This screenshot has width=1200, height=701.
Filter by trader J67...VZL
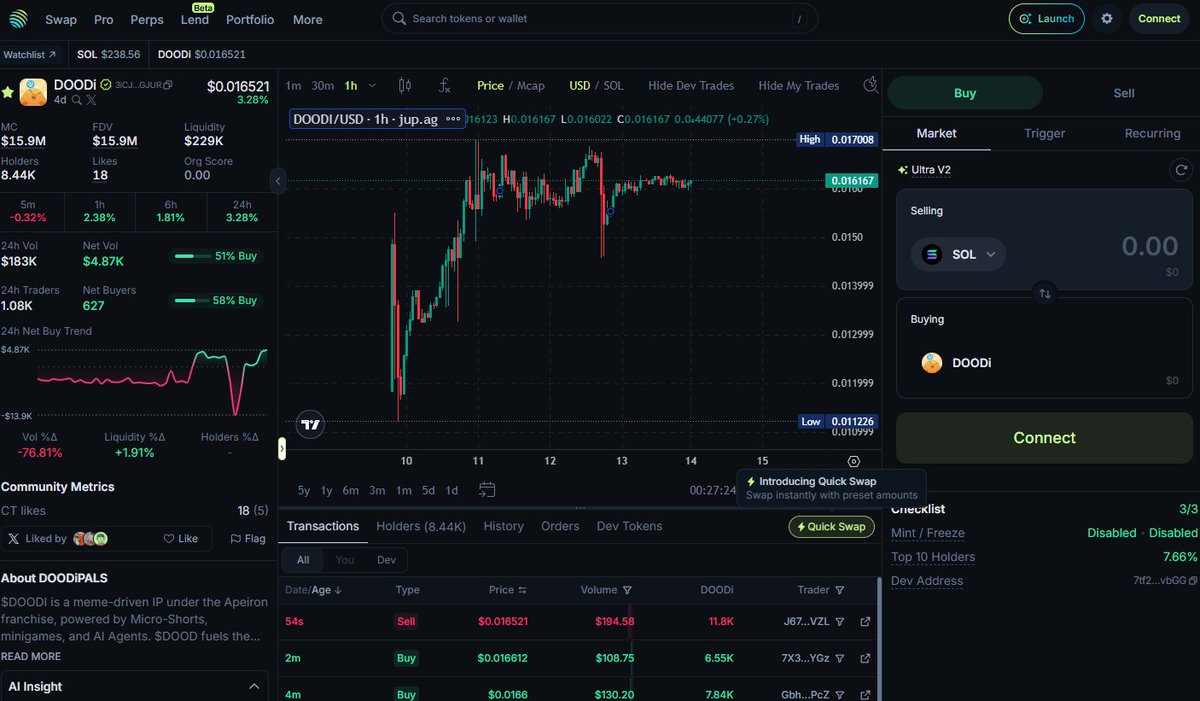840,622
